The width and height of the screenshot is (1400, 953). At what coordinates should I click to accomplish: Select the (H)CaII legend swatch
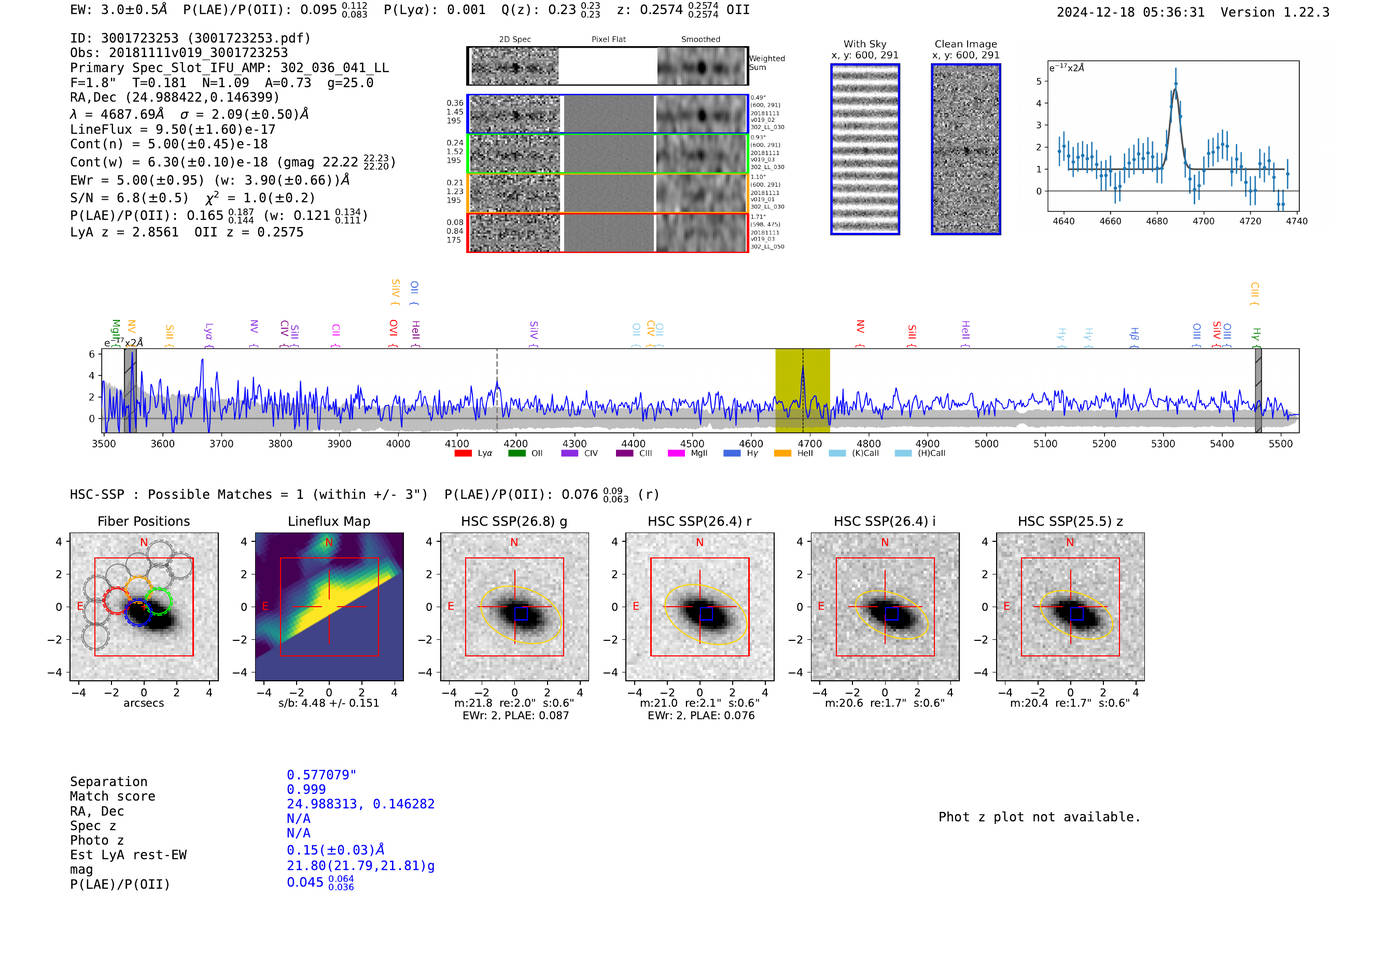click(903, 453)
